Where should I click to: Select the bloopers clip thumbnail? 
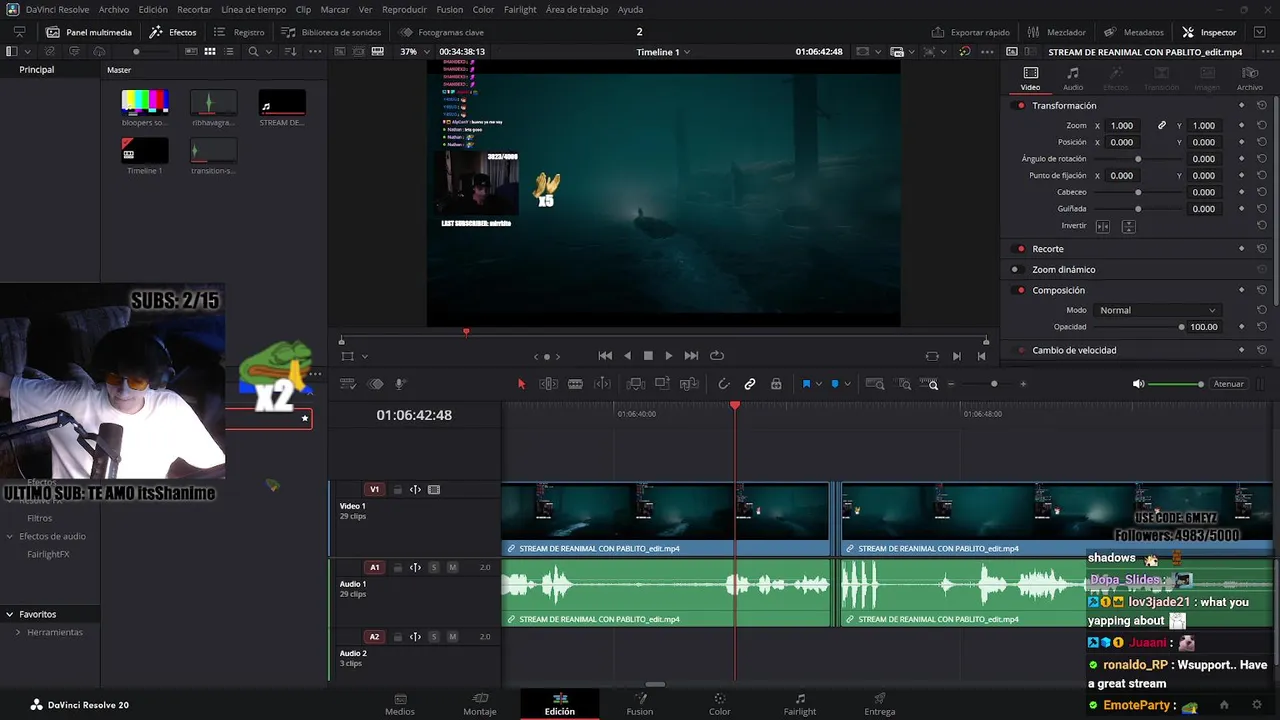pos(145,102)
